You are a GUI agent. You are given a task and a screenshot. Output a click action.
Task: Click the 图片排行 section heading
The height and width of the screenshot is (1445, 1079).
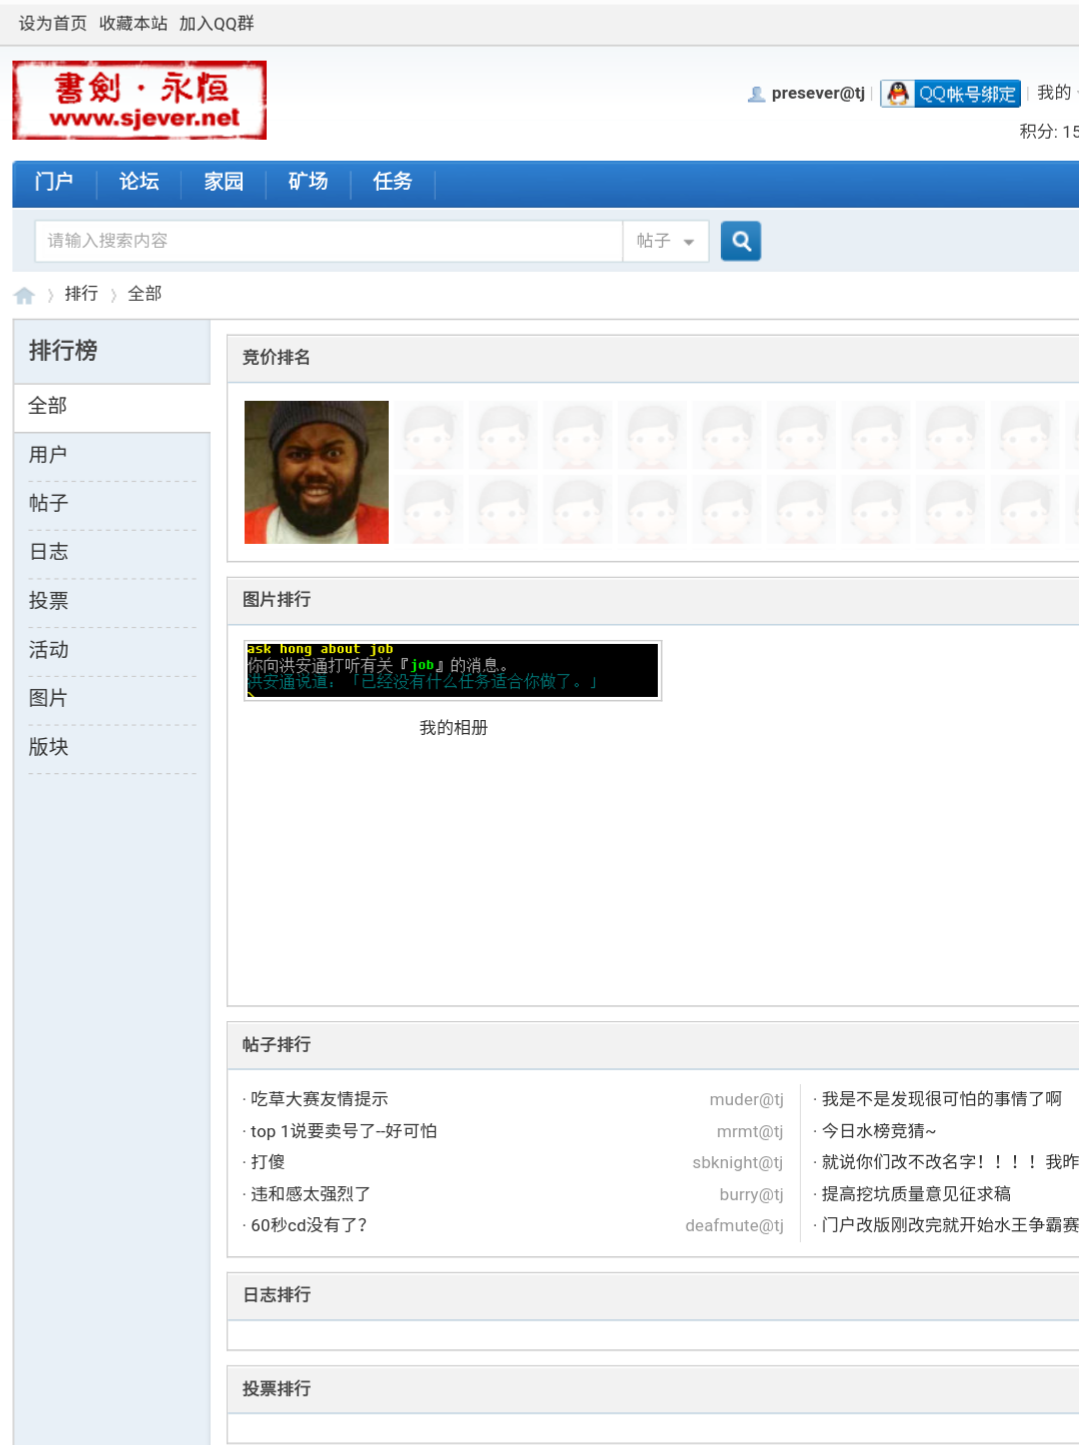(276, 599)
